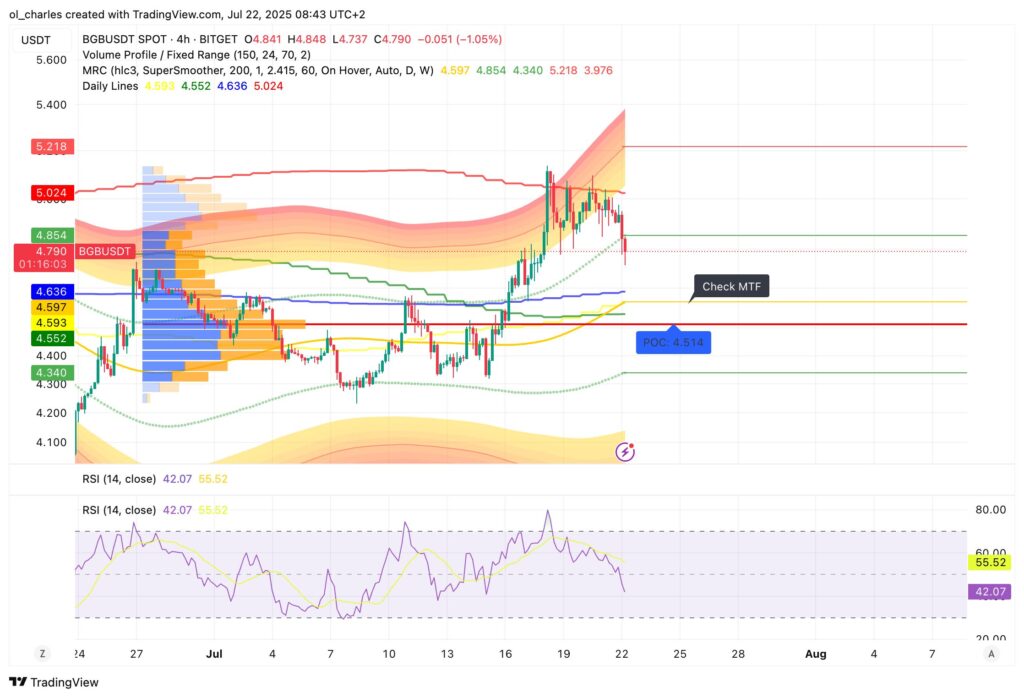Click the Z timezone button on the time axis

coord(42,652)
